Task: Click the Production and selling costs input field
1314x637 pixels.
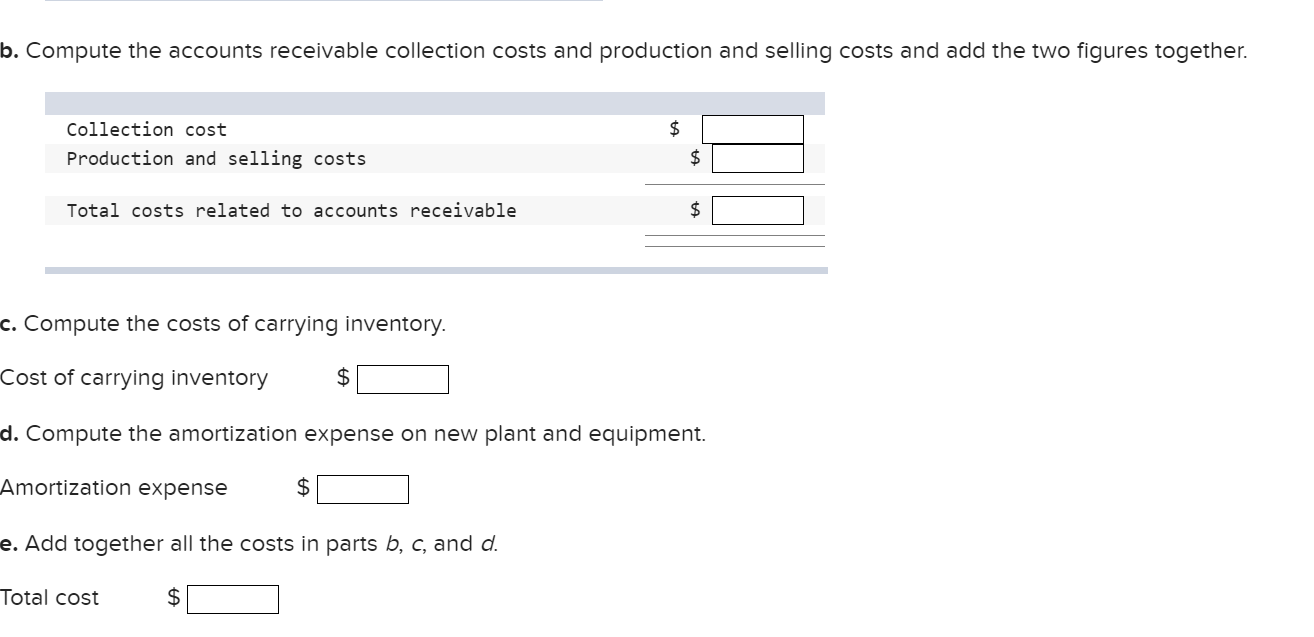Action: pos(756,158)
